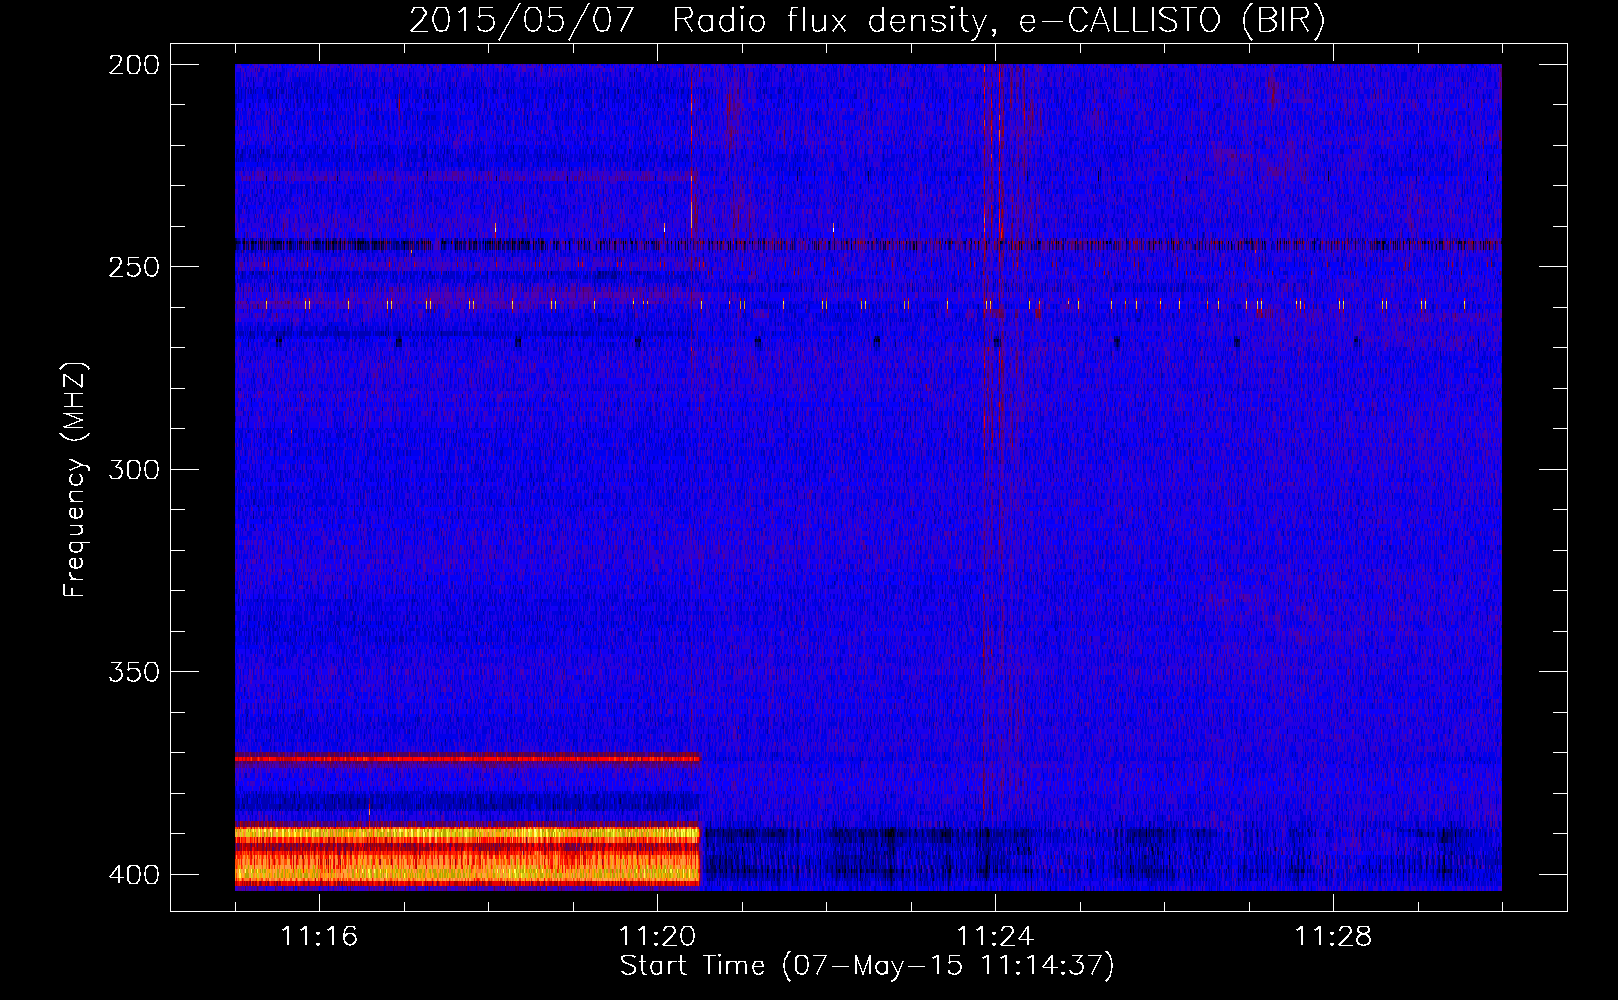The image size is (1618, 1000).
Task: Click the 250 frequency tick label
Action: [x=134, y=267]
